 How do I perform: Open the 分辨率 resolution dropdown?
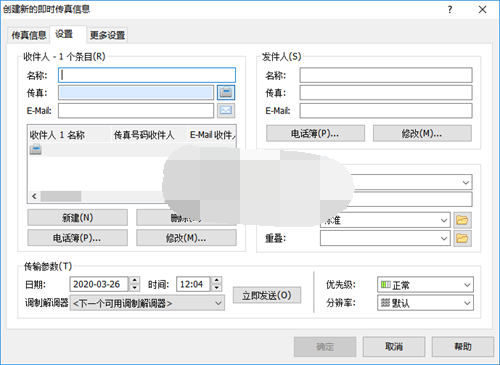425,303
